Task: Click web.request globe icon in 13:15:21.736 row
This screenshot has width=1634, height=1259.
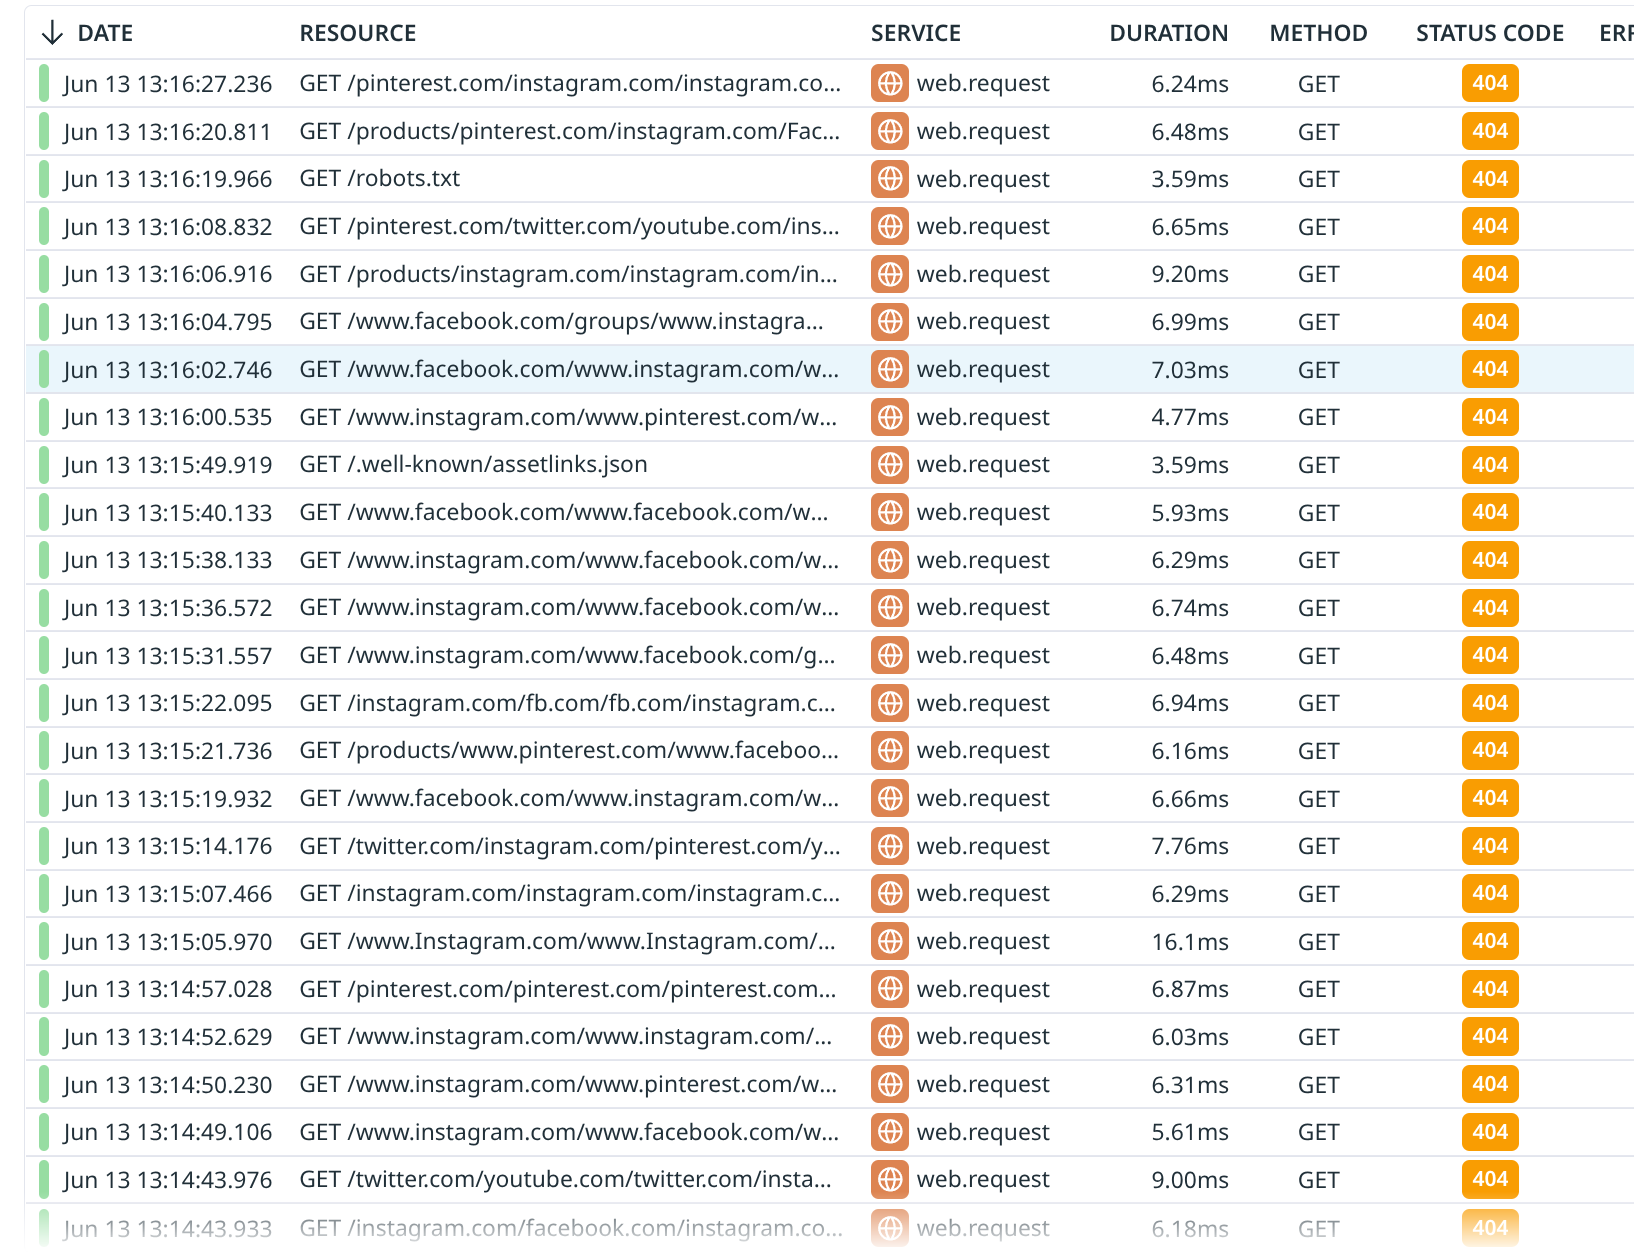Action: point(890,750)
